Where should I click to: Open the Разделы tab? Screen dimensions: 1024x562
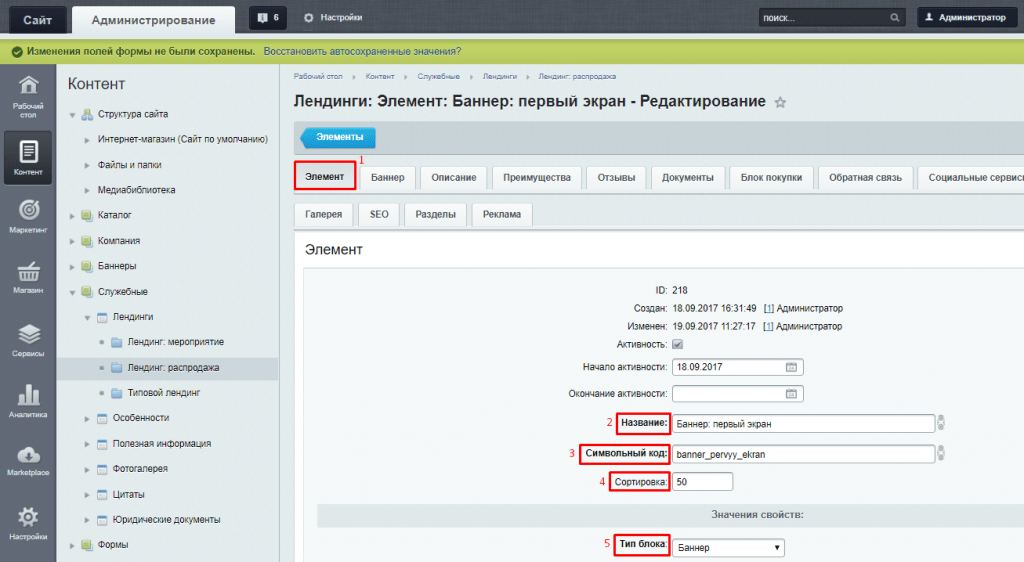(436, 214)
